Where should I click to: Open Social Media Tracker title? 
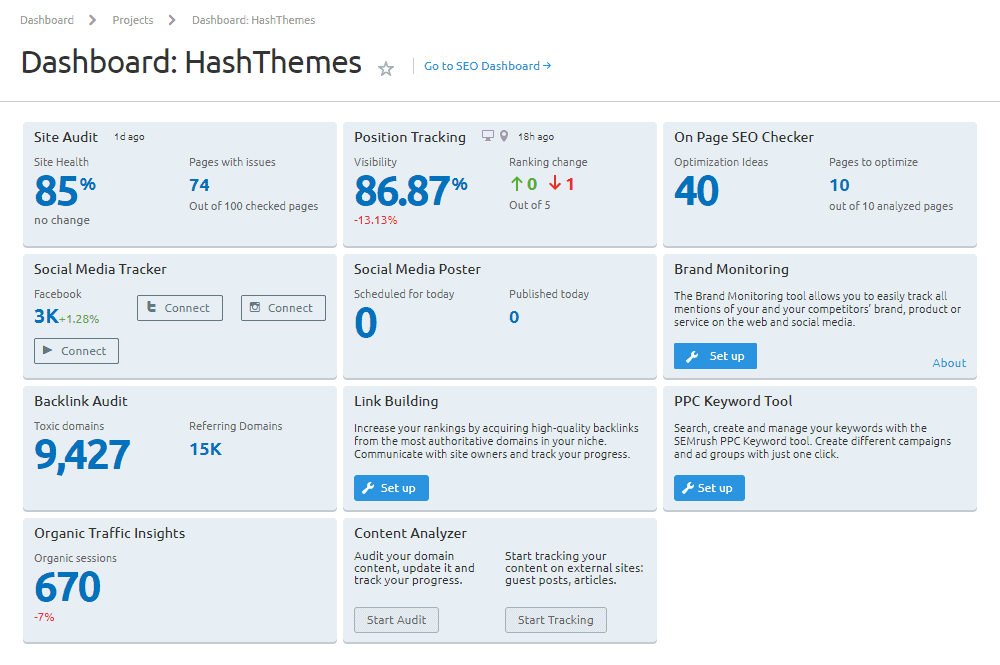pos(100,269)
